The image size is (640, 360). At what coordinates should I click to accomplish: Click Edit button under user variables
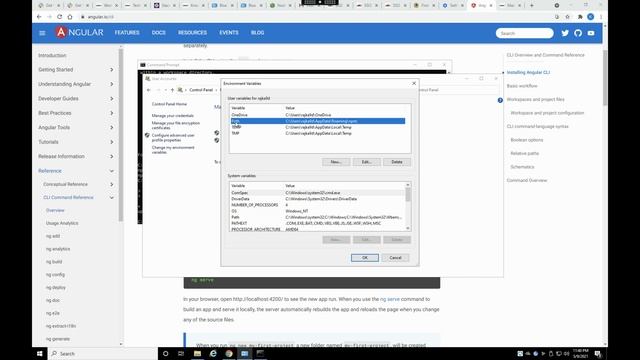coord(367,162)
